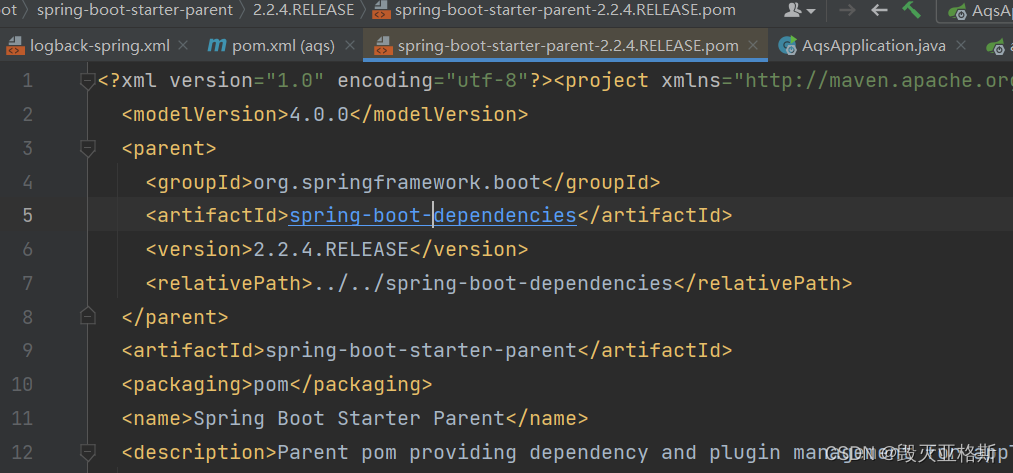This screenshot has height=473, width=1013.
Task: Collapse the parent block fold on line 3
Action: point(87,148)
